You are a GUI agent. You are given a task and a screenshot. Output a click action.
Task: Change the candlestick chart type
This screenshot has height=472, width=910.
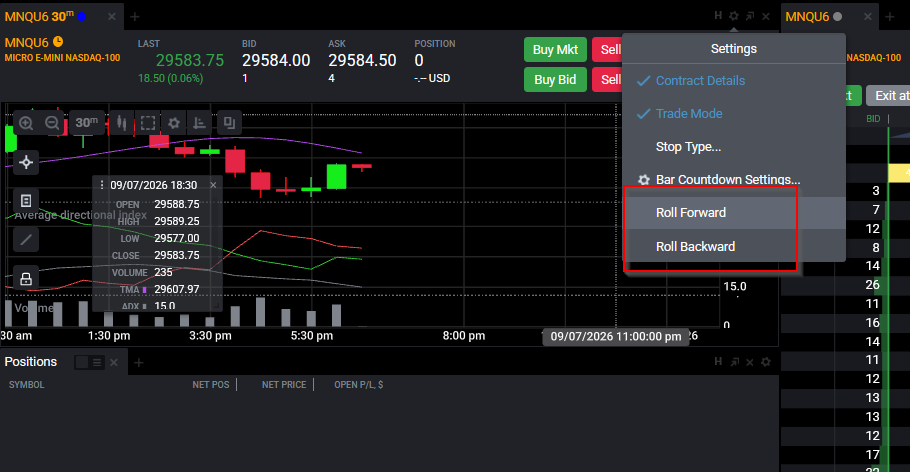point(121,122)
